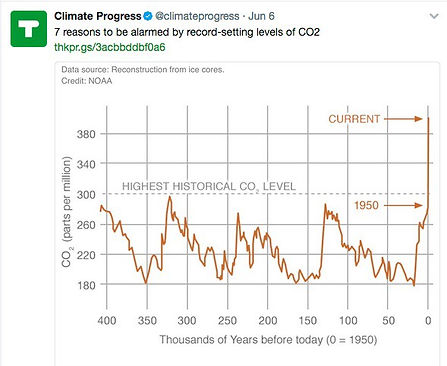Click the green Climate Progress avatar icon
447x366 pixels.
tap(29, 29)
